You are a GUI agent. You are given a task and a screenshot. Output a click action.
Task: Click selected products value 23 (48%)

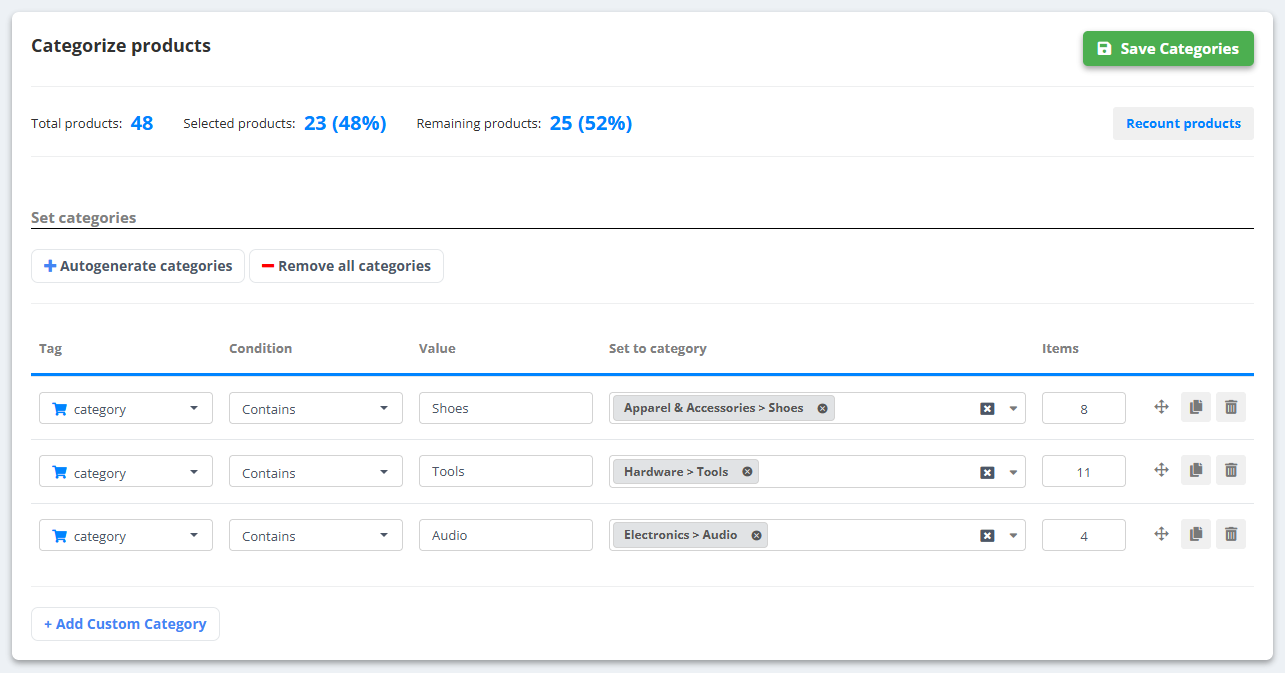point(345,123)
